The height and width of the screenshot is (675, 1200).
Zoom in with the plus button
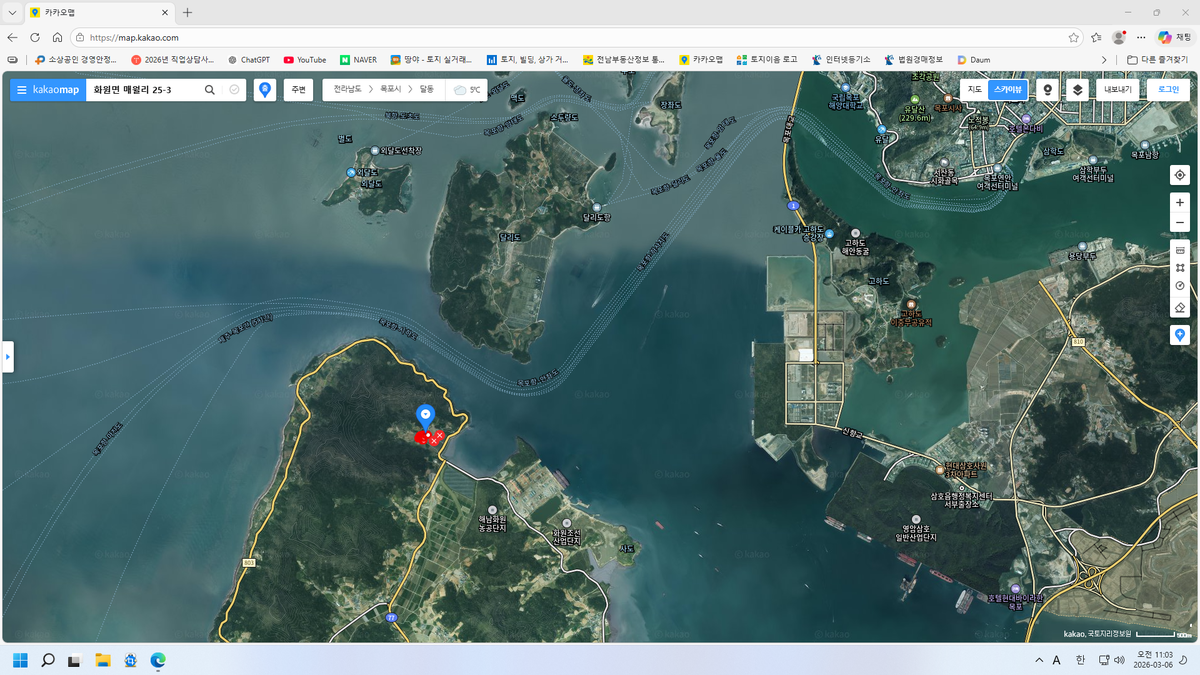click(1180, 203)
